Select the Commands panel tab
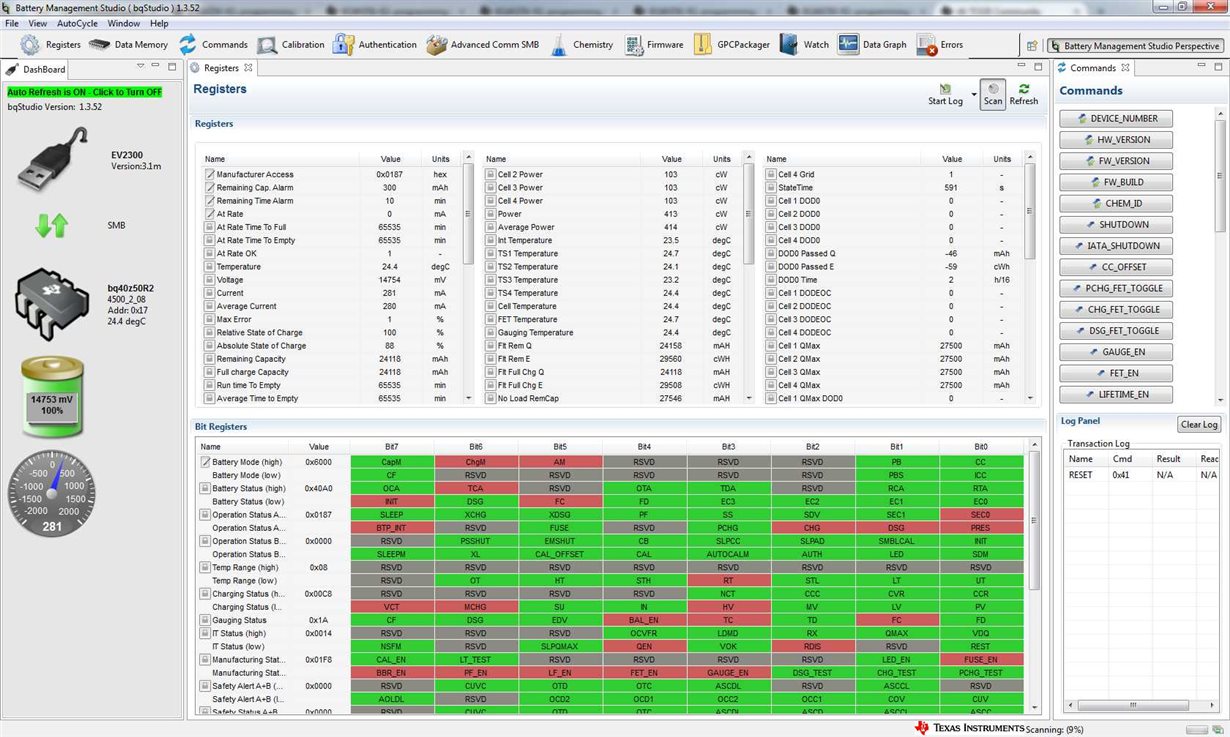Screen dimensions: 1230x737 1093,68
